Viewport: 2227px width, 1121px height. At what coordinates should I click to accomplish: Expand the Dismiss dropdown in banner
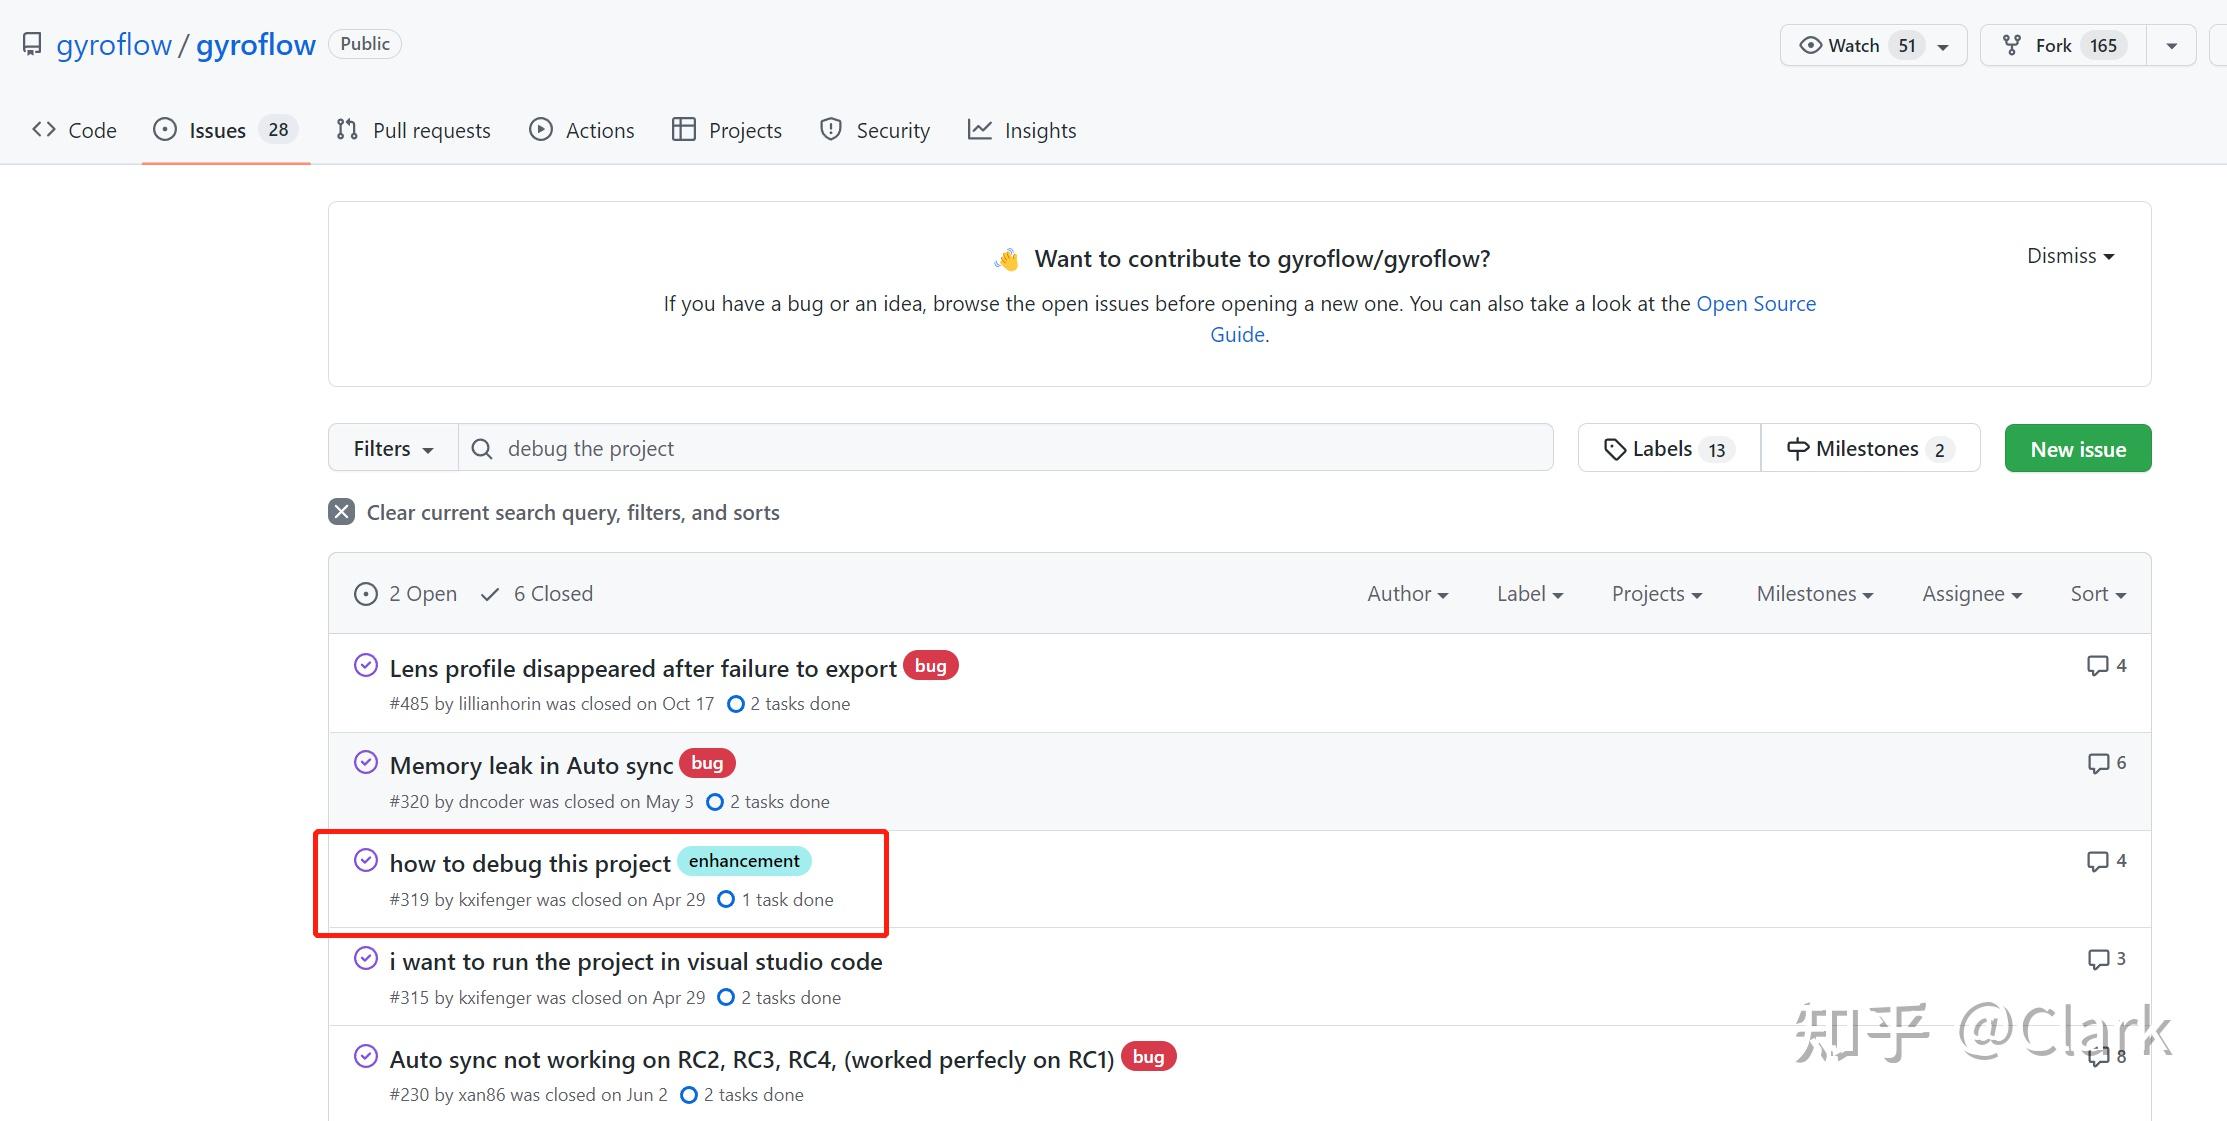click(2069, 256)
